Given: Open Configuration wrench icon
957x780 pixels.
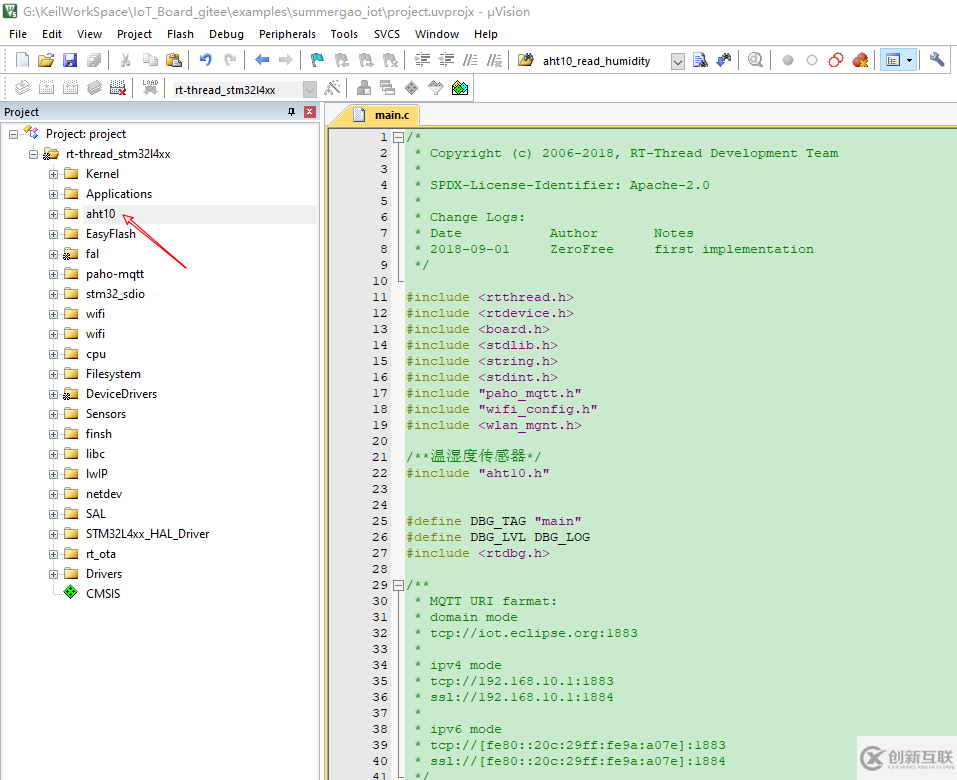Looking at the screenshot, I should coord(937,60).
